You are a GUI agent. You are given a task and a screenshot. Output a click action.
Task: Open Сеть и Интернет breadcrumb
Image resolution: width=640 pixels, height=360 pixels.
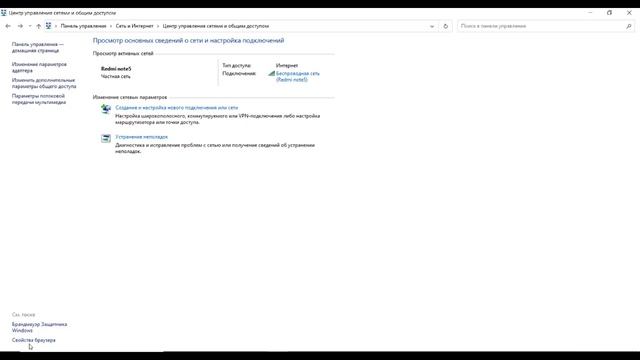click(x=134, y=26)
